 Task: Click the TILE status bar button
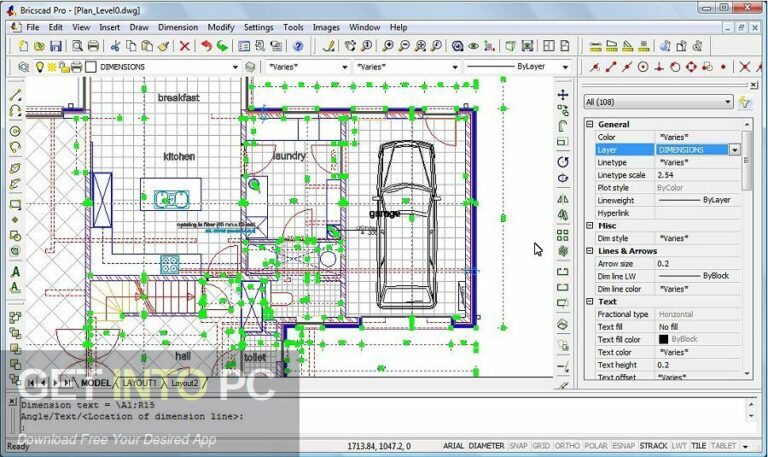(x=698, y=446)
